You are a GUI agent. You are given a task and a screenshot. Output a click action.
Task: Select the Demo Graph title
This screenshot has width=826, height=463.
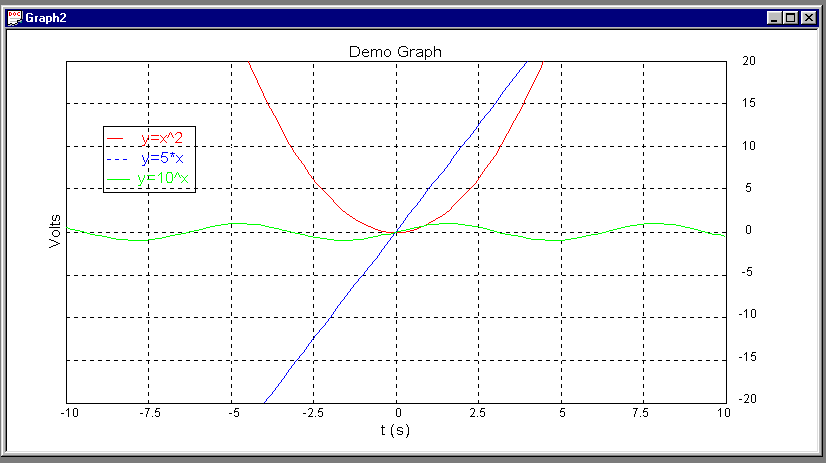pos(395,52)
